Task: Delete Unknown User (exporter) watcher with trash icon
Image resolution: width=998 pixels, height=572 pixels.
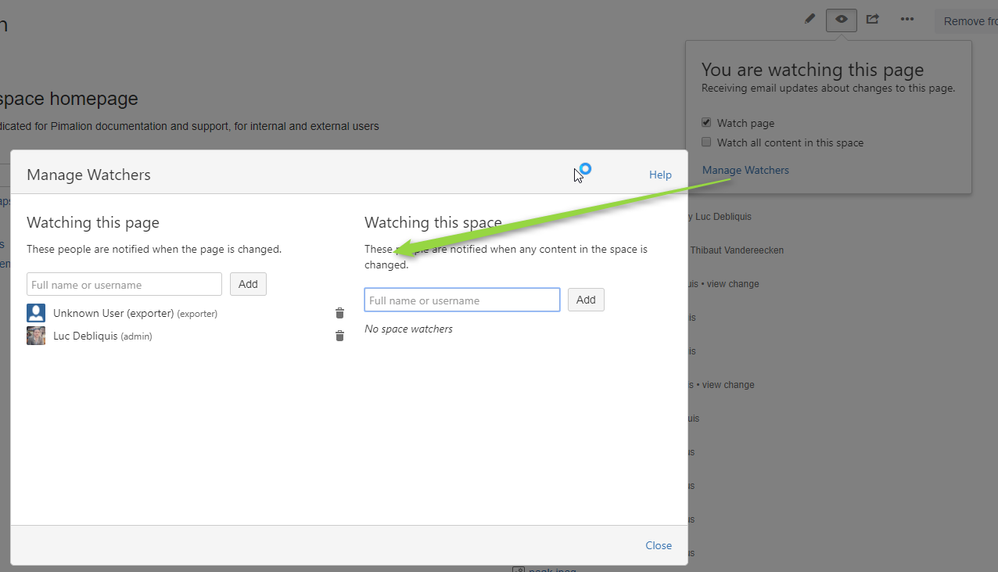Action: [x=340, y=313]
